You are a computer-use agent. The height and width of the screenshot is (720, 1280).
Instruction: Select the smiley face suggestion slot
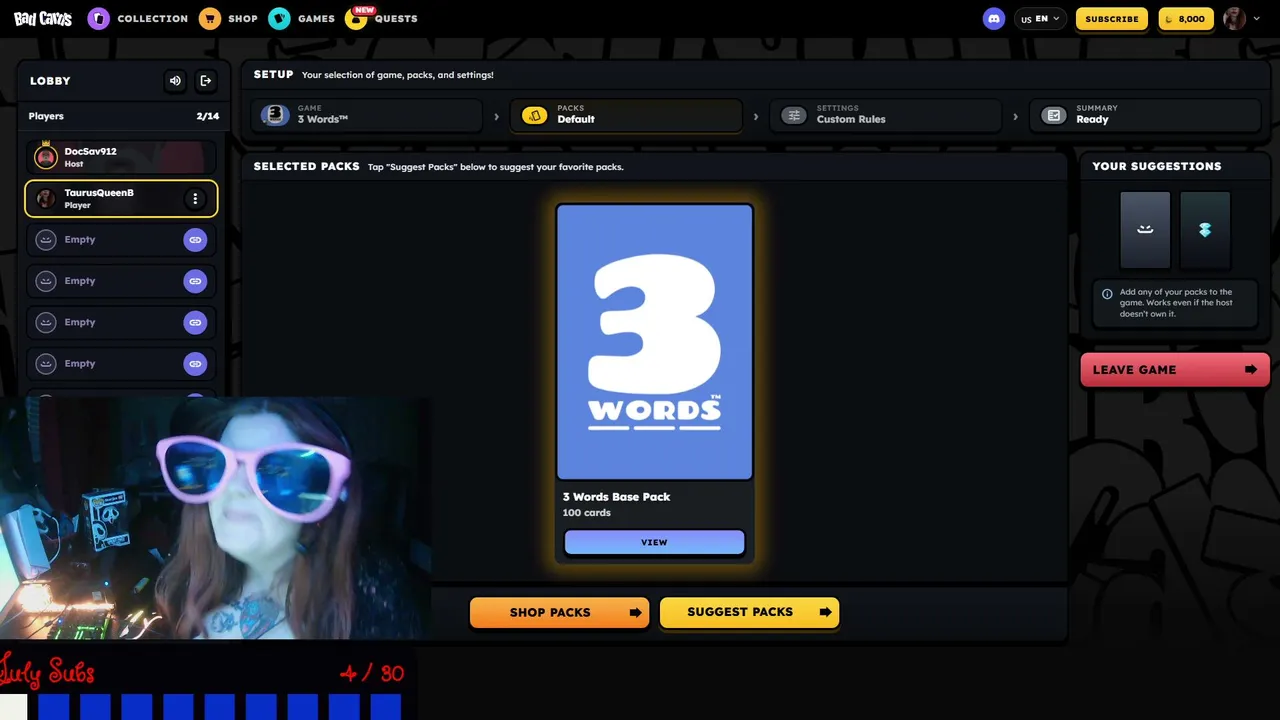[x=1145, y=230]
